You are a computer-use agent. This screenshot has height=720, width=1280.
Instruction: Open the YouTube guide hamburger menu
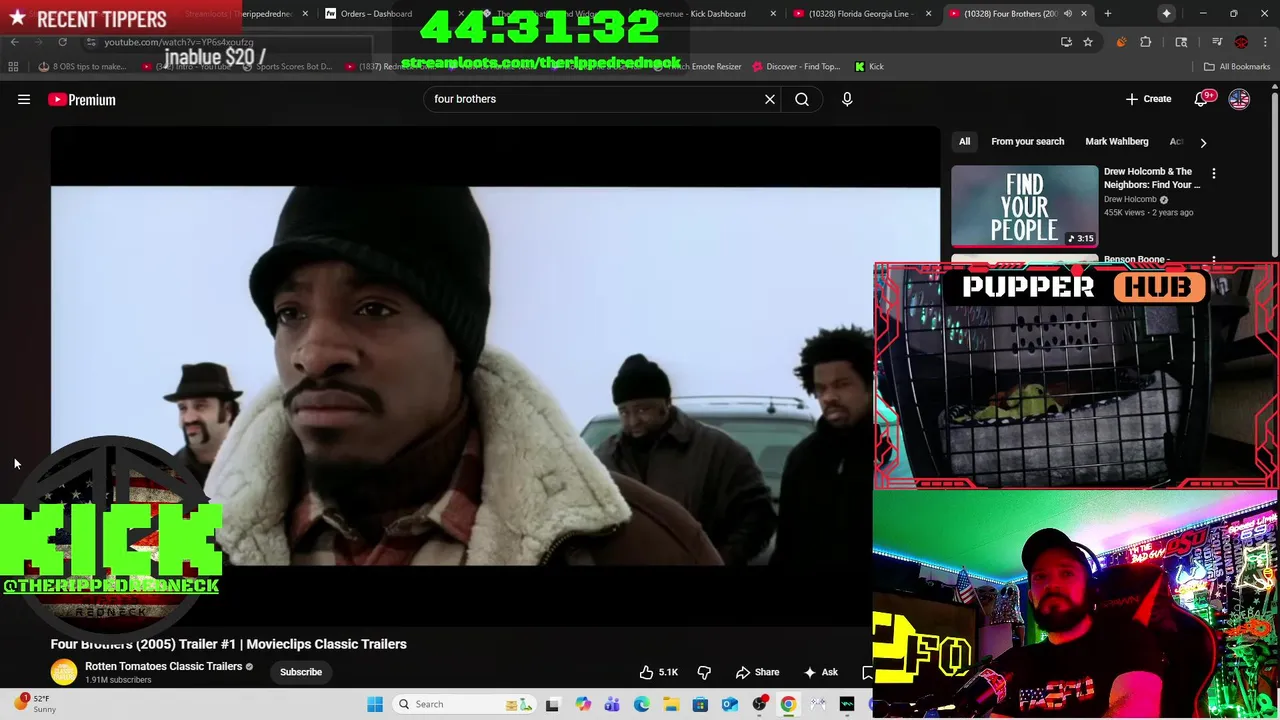tap(24, 99)
